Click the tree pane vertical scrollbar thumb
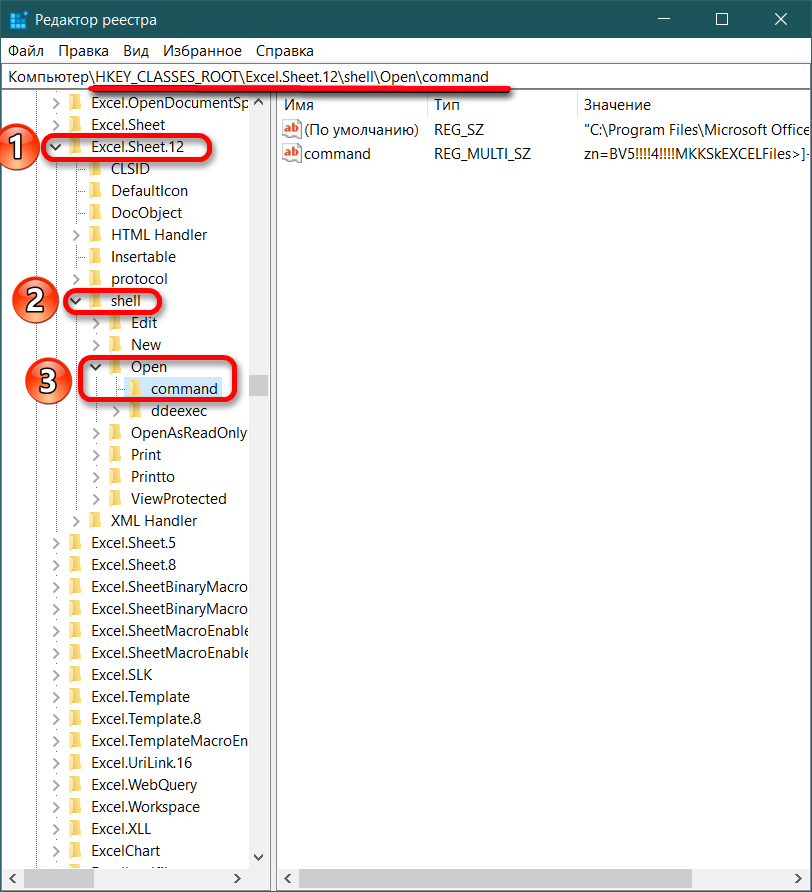The image size is (812, 892). 259,385
